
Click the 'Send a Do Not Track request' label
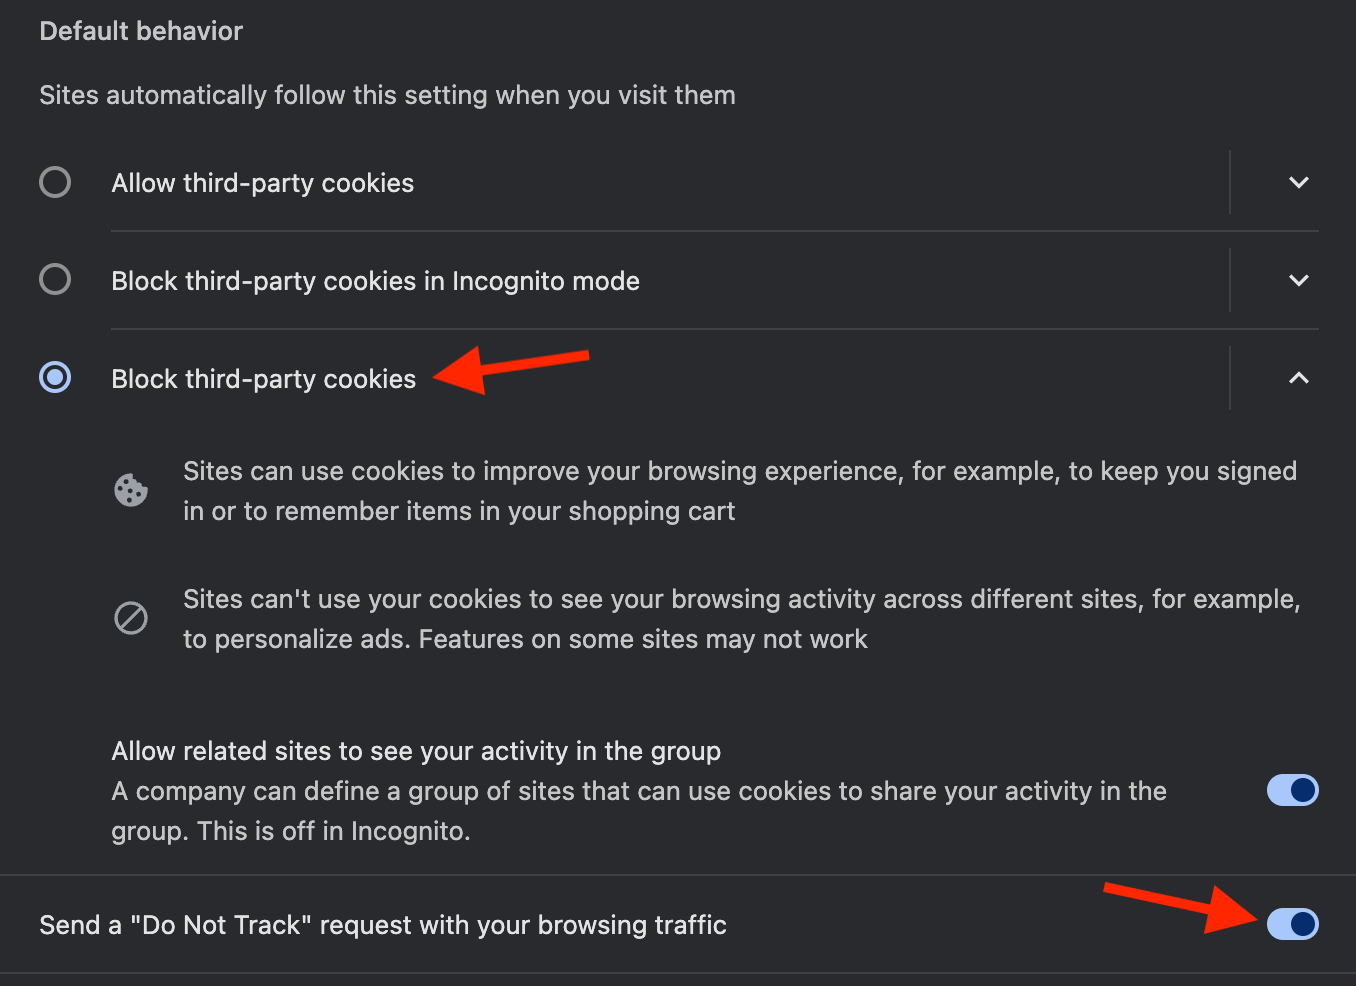click(383, 924)
